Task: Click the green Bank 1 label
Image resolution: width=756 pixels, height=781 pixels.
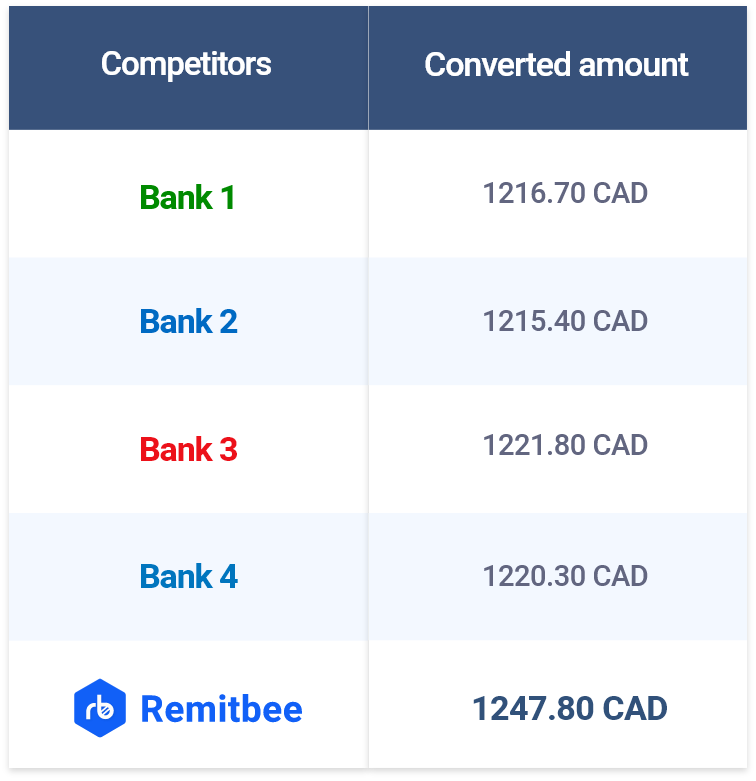Action: (x=188, y=198)
